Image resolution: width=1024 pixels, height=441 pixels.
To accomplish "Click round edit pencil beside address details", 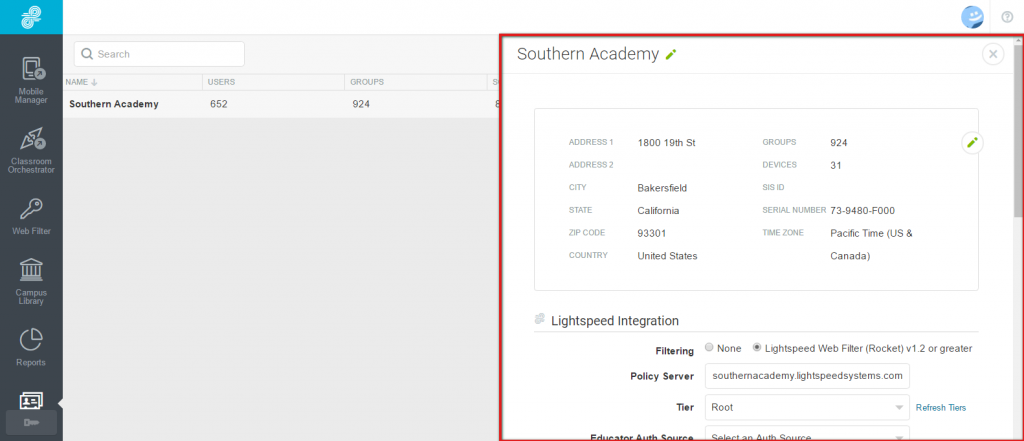I will point(972,143).
